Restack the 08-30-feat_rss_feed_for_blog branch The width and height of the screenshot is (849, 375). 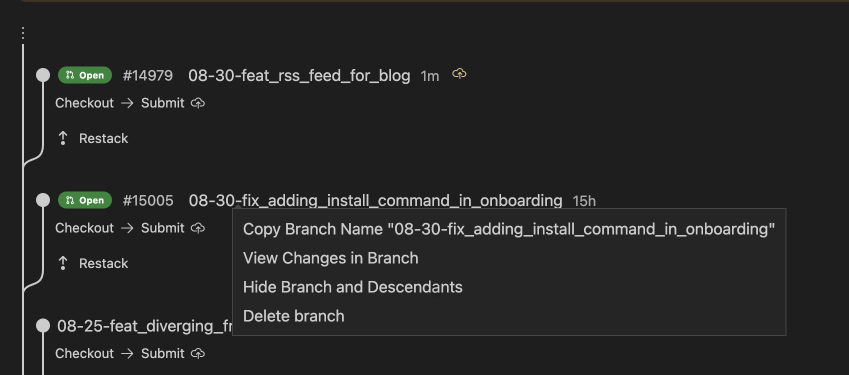point(103,139)
